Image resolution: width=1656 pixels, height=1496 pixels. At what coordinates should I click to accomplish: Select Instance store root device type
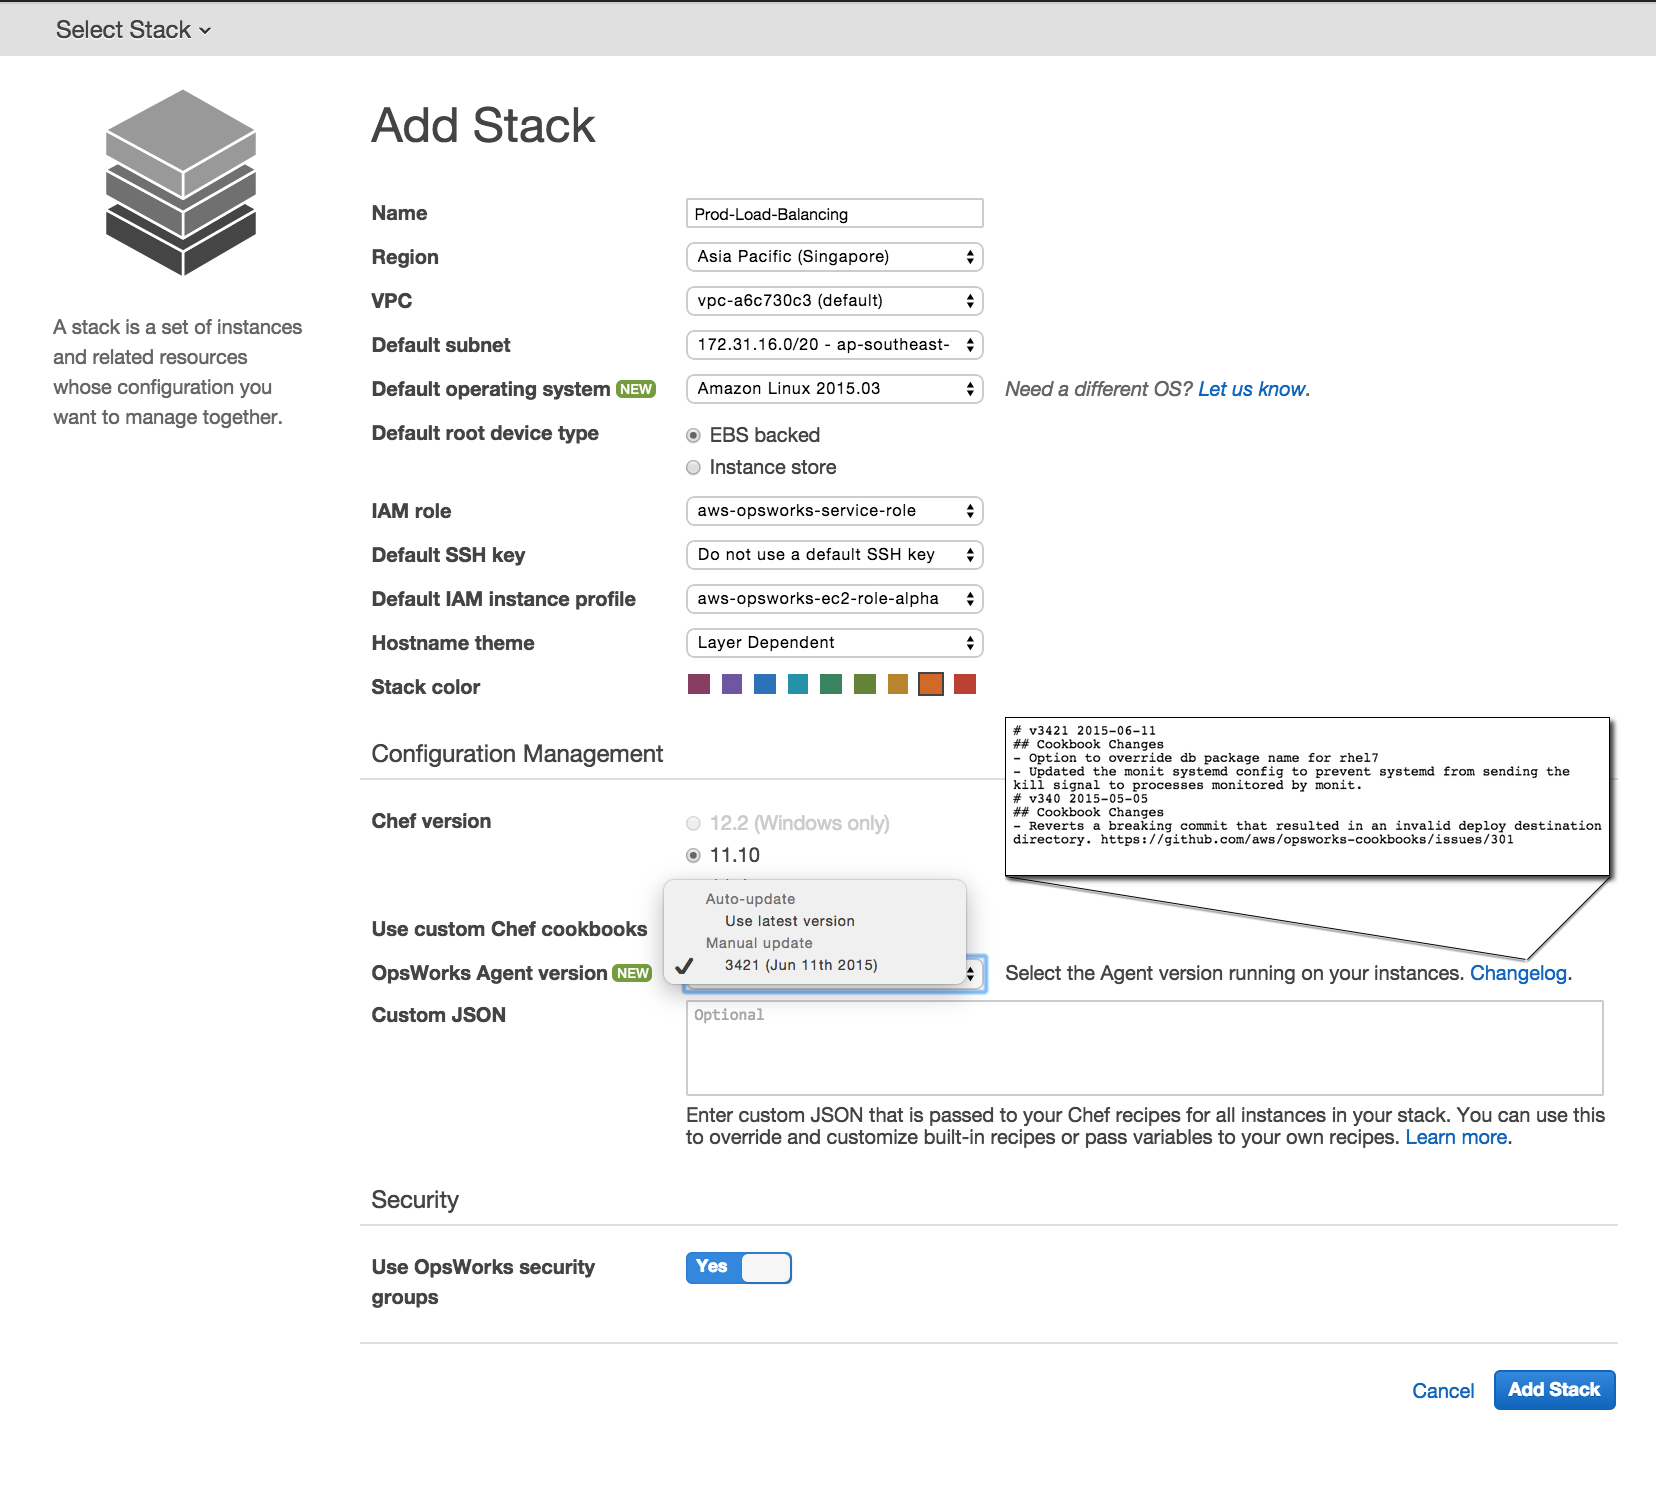(x=693, y=467)
